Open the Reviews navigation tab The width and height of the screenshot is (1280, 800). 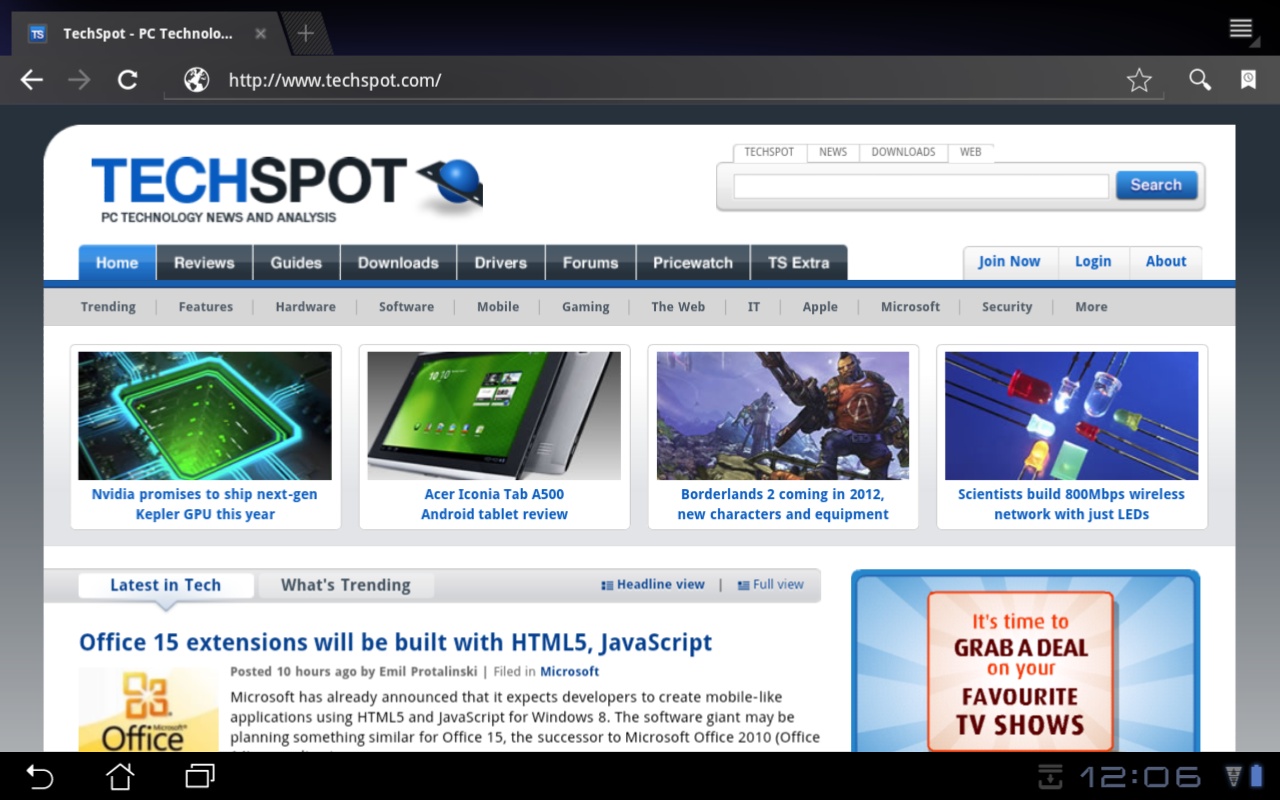click(x=204, y=263)
